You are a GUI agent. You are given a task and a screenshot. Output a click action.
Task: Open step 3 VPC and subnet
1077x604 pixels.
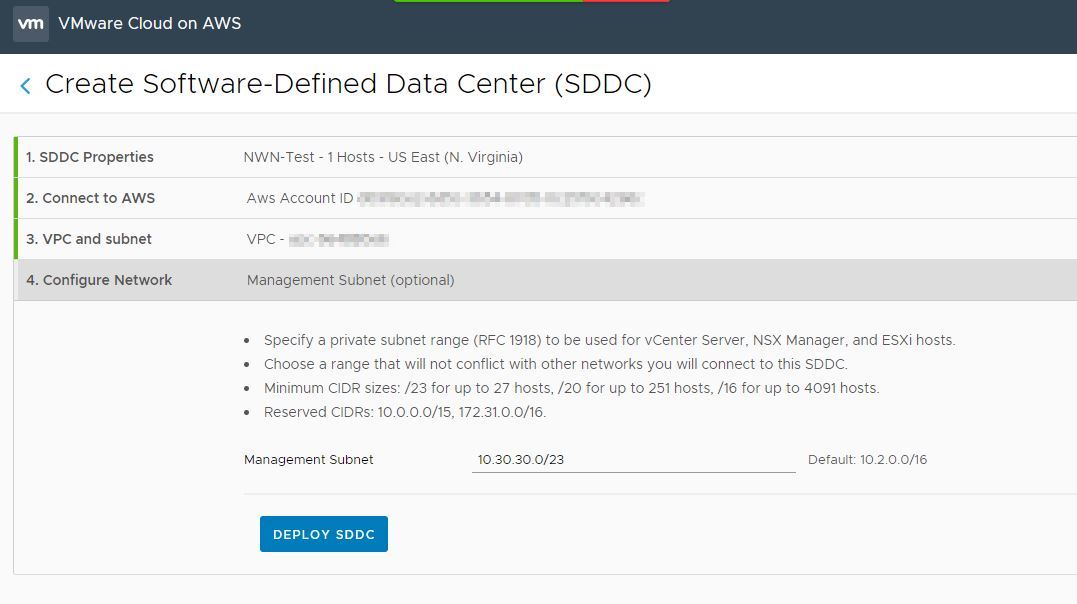click(x=89, y=239)
